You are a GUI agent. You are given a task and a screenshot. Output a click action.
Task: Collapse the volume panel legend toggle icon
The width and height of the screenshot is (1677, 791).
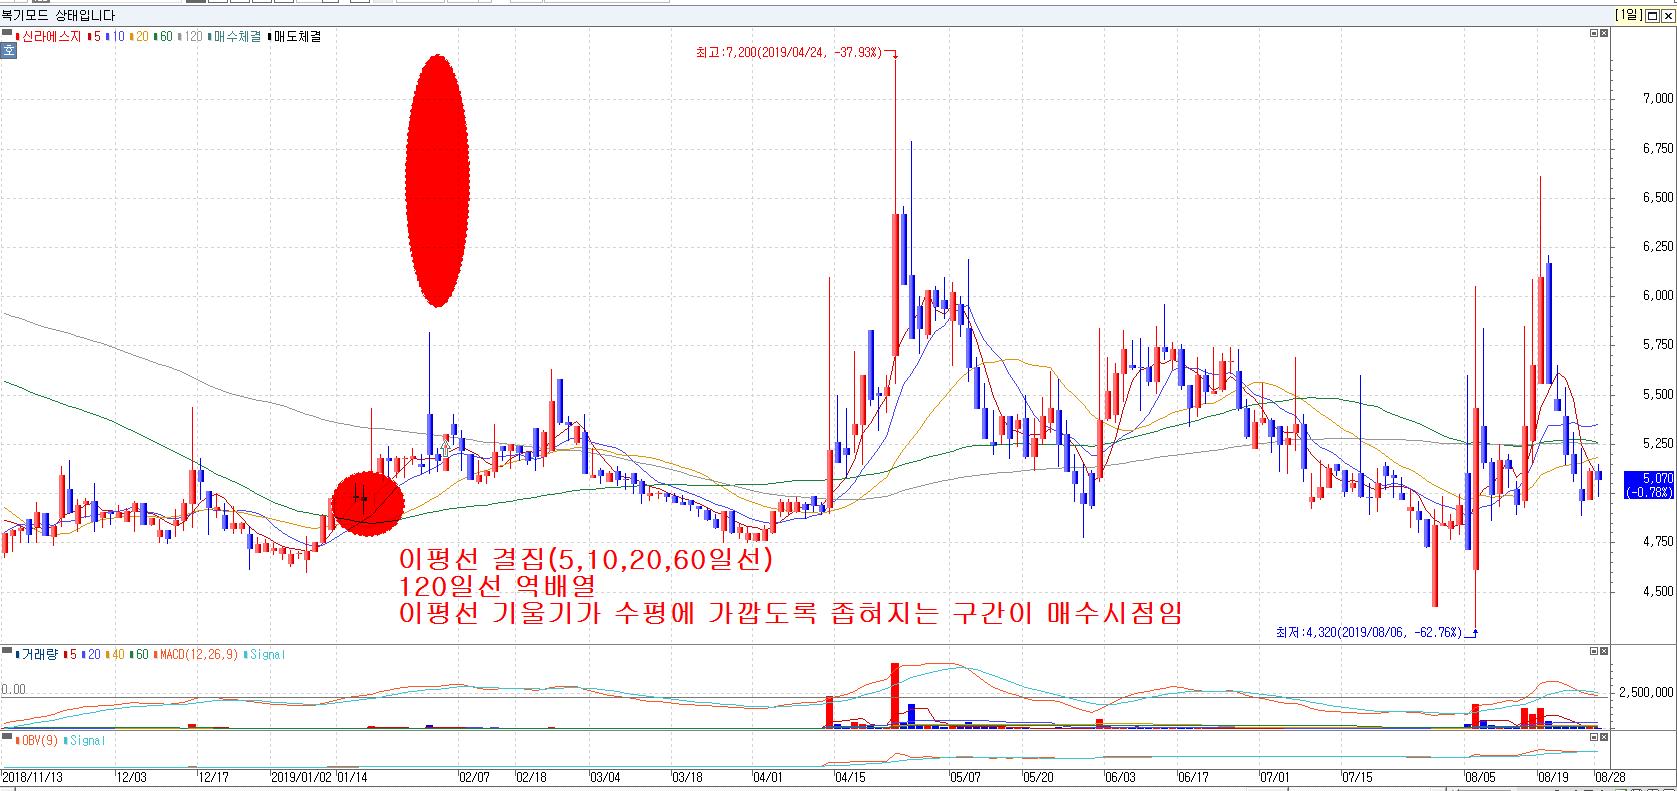(x=7, y=652)
